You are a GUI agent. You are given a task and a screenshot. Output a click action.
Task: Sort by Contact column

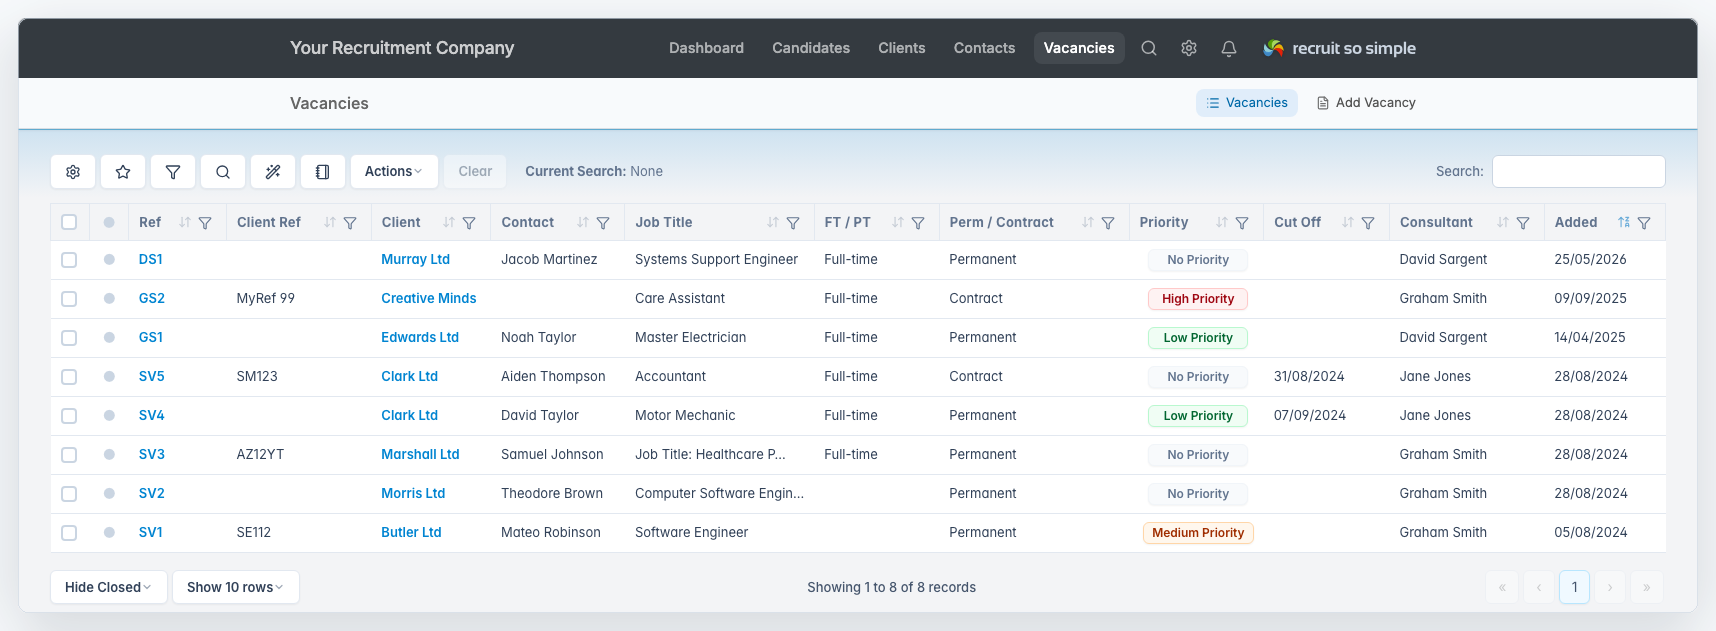(x=583, y=223)
